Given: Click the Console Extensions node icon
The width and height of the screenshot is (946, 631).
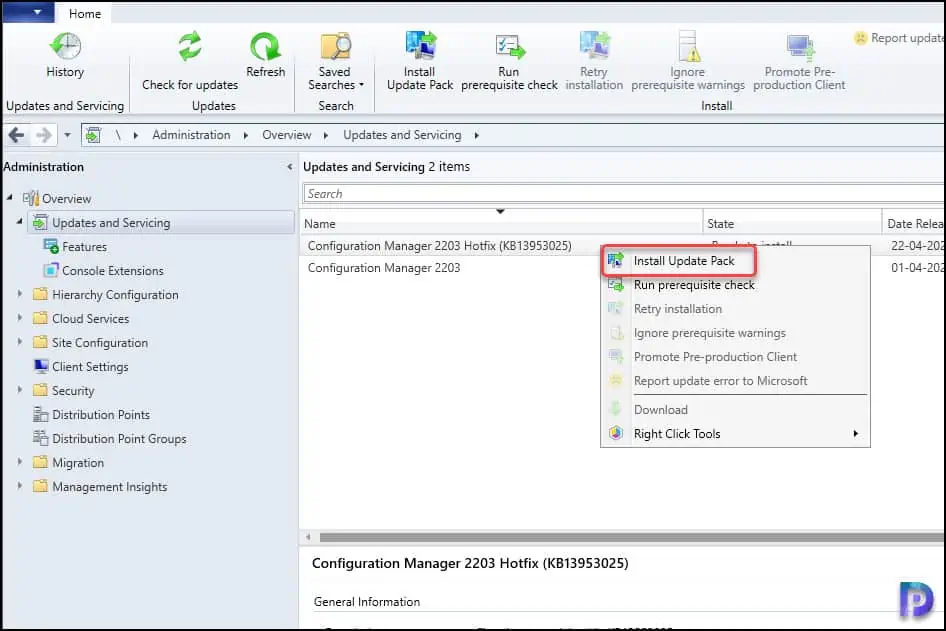Looking at the screenshot, I should (51, 270).
